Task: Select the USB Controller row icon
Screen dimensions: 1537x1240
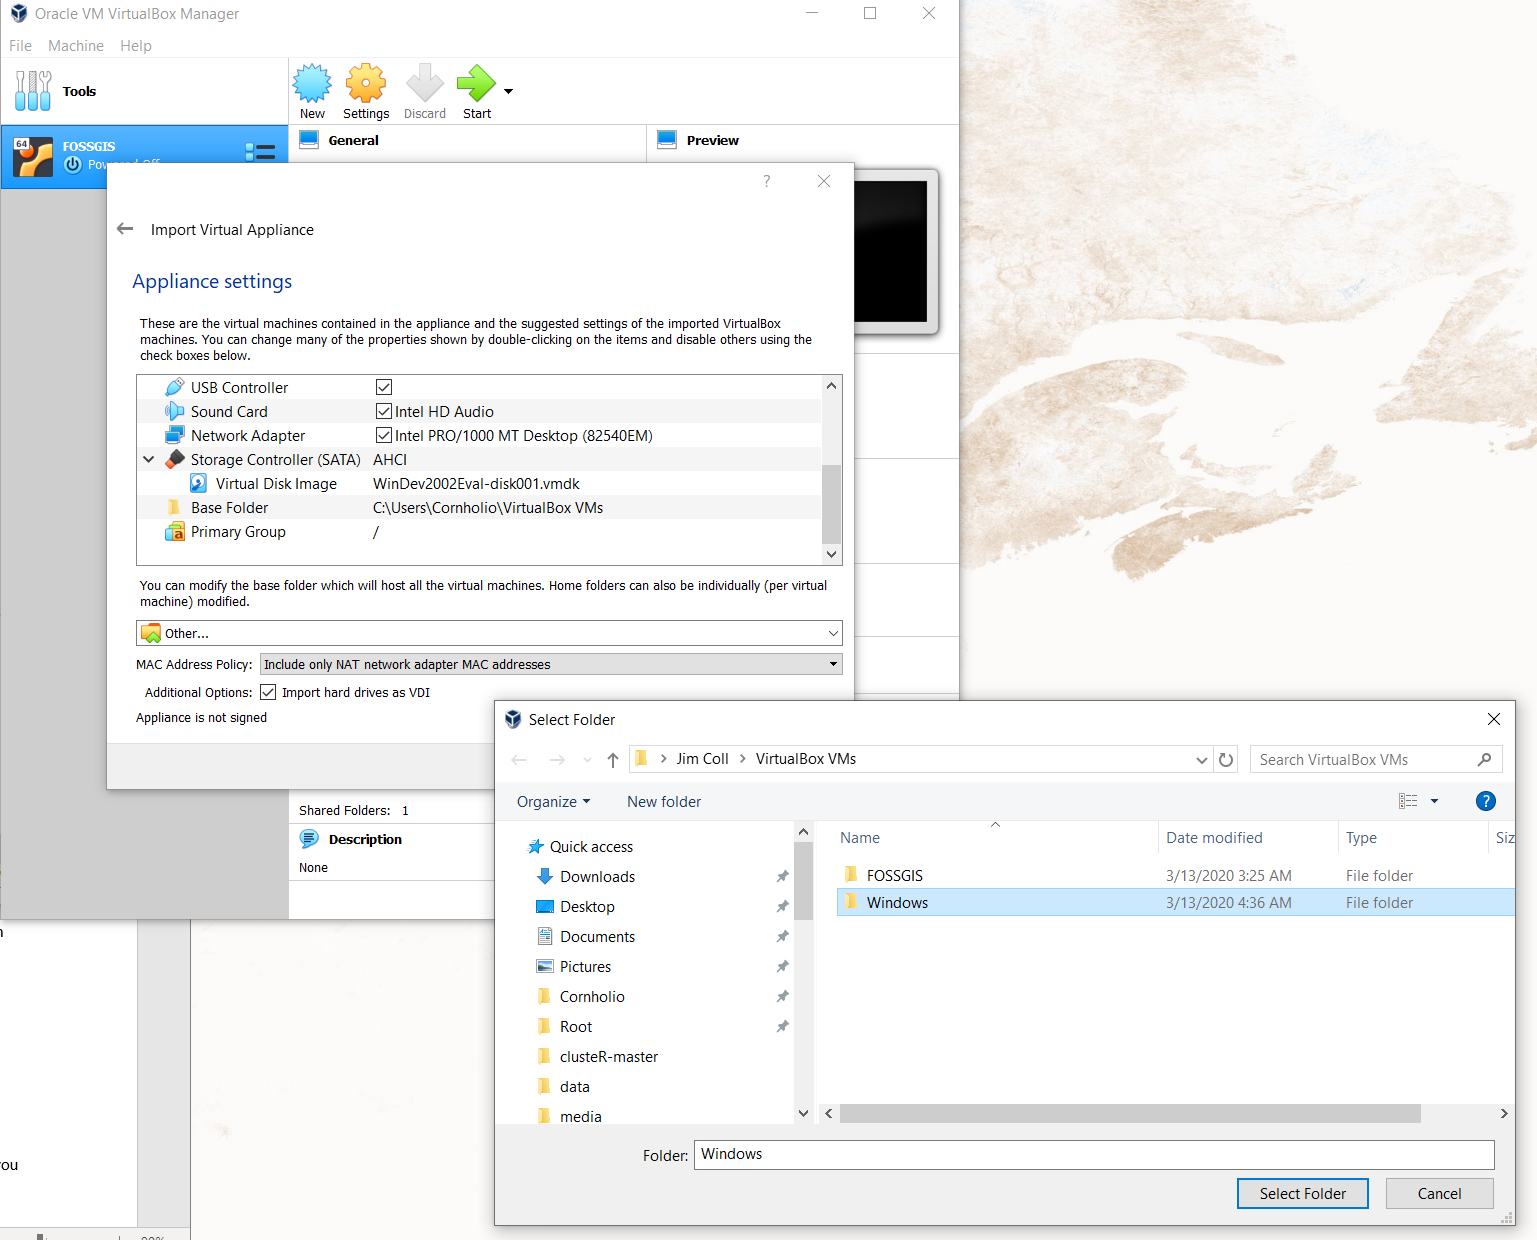Action: pyautogui.click(x=175, y=387)
